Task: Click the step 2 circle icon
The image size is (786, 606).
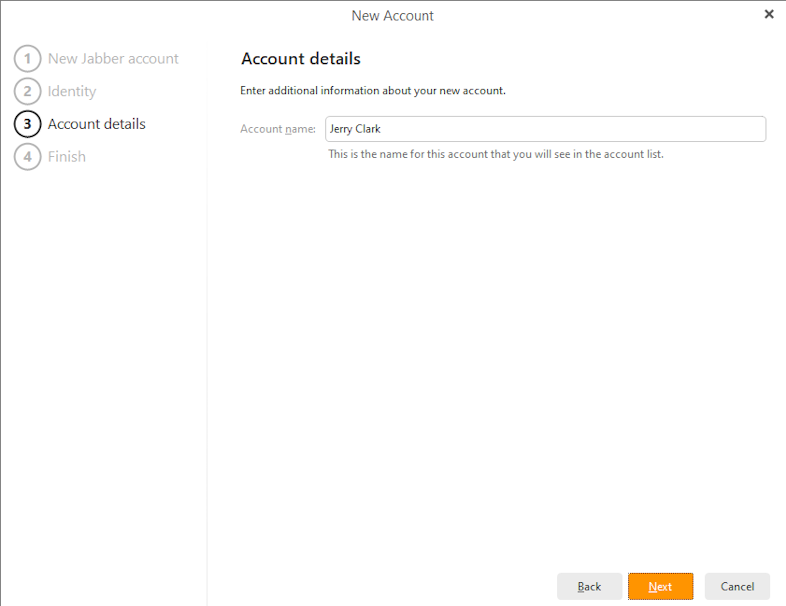Action: [27, 92]
